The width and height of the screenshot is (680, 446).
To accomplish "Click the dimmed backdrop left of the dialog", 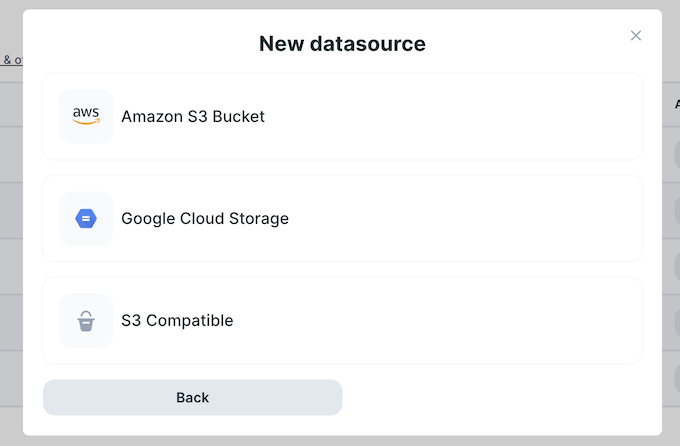I will coord(10,250).
